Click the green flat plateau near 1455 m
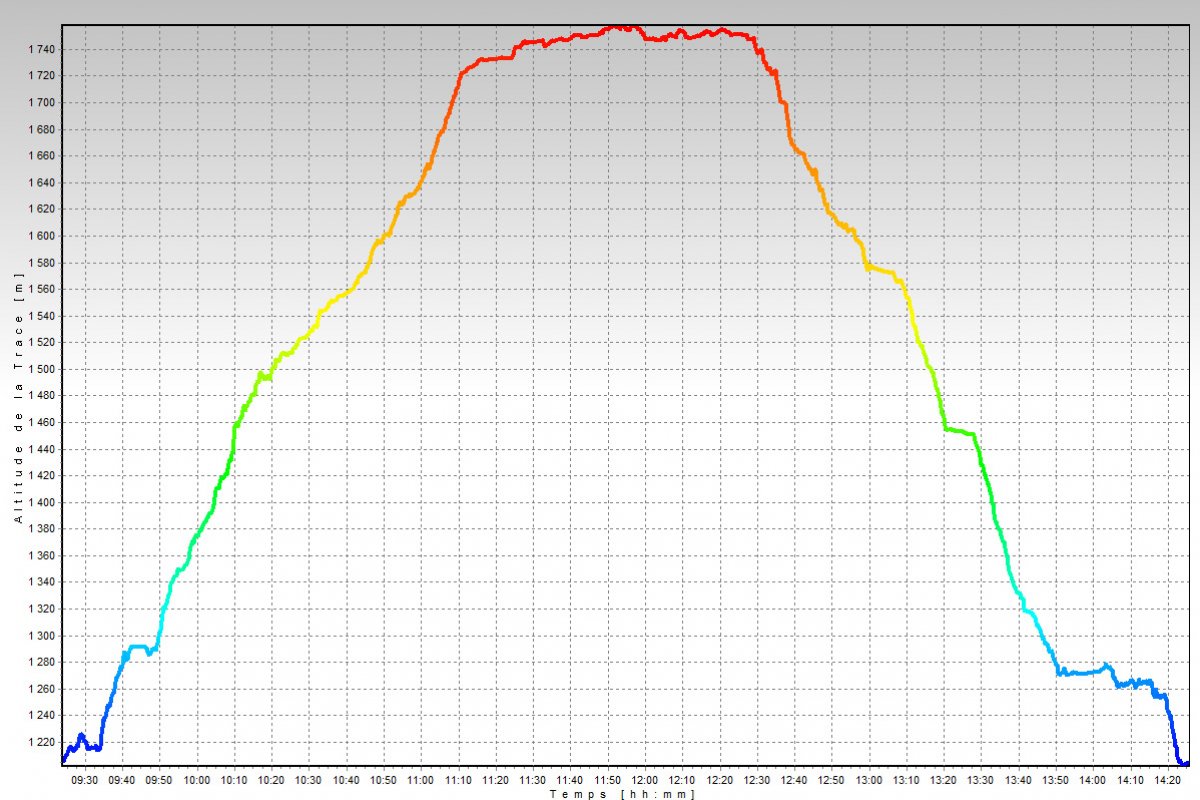 958,431
